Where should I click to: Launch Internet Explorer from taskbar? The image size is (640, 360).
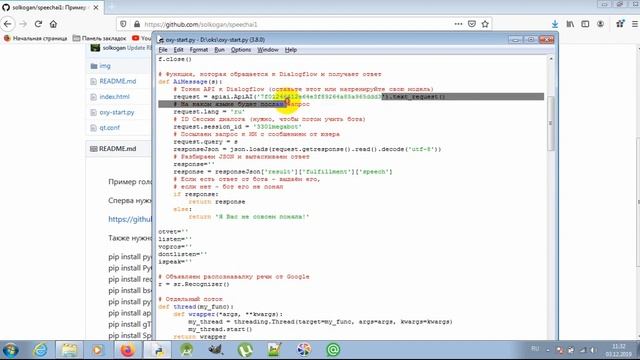tap(40, 350)
